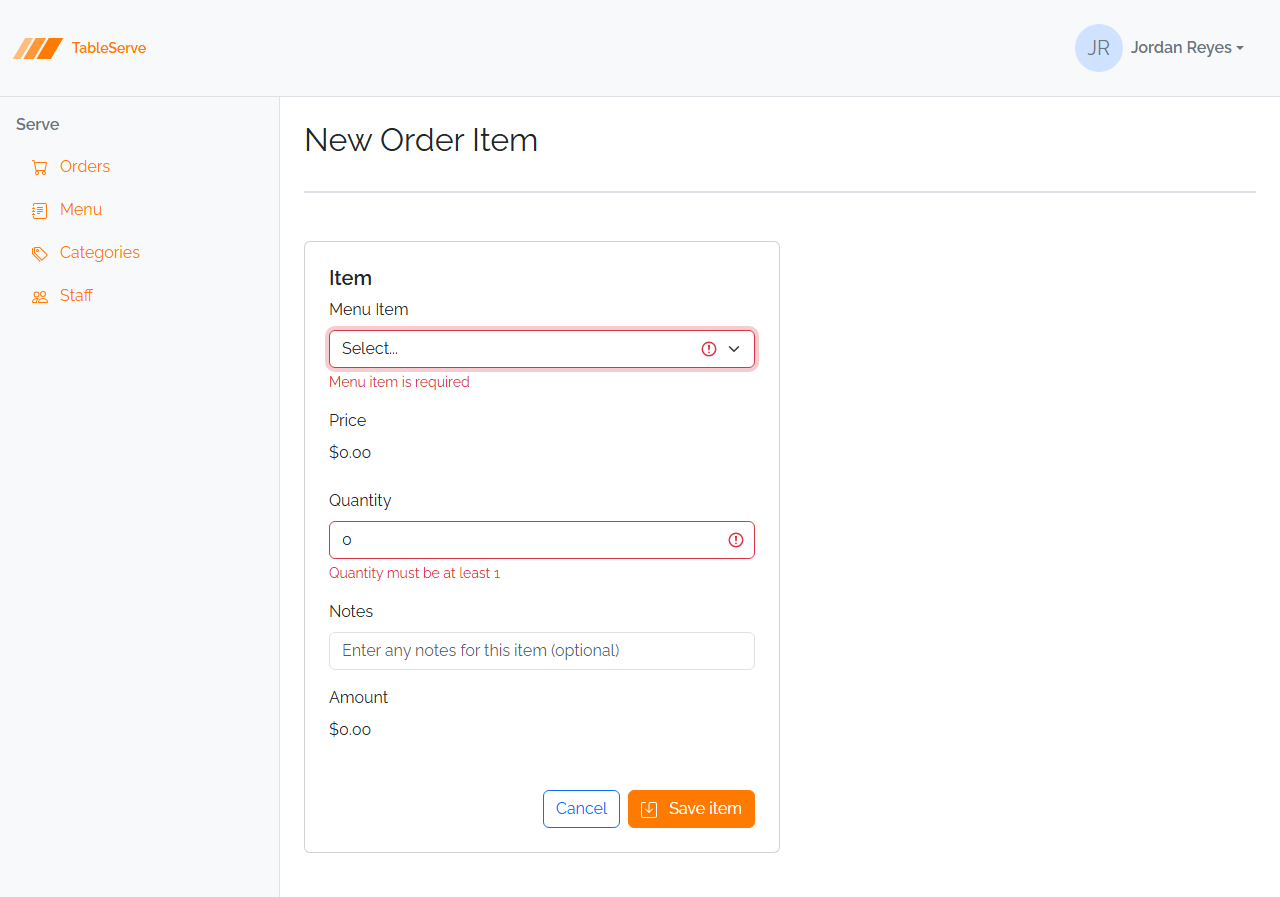This screenshot has height=897, width=1280.
Task: Focus the Quantity input field
Action: click(x=542, y=540)
